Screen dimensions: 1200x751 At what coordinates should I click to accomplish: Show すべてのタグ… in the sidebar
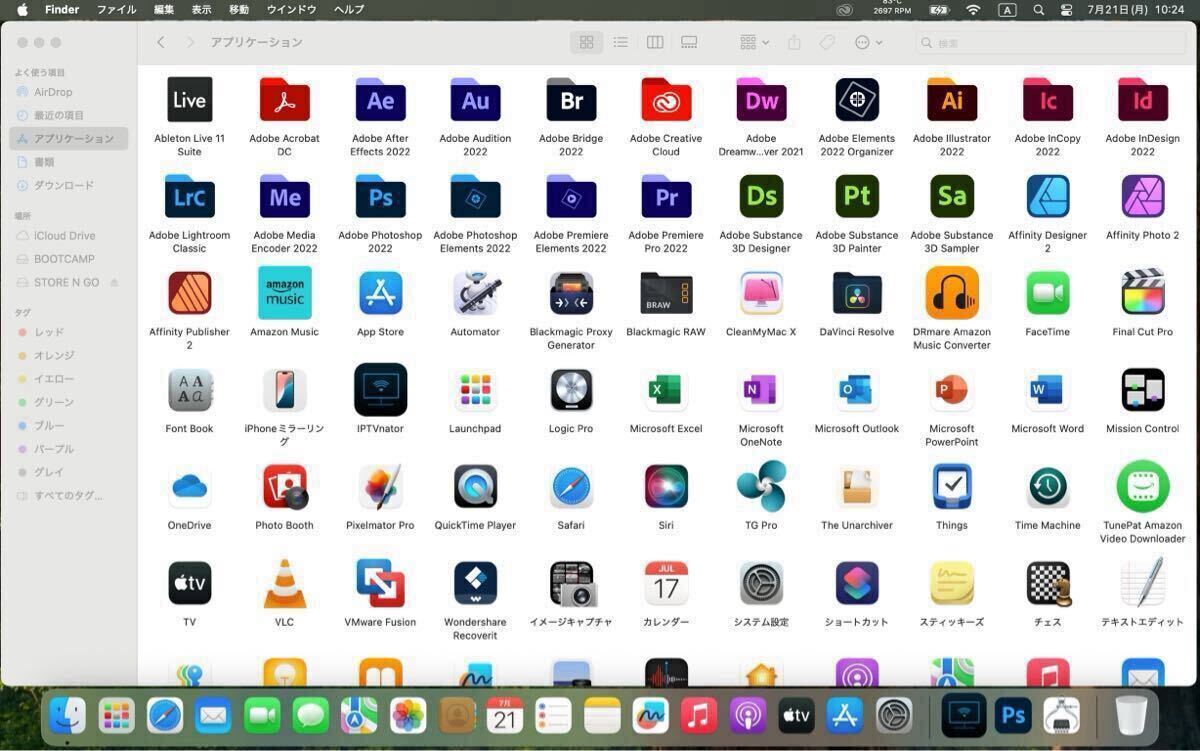(x=69, y=495)
